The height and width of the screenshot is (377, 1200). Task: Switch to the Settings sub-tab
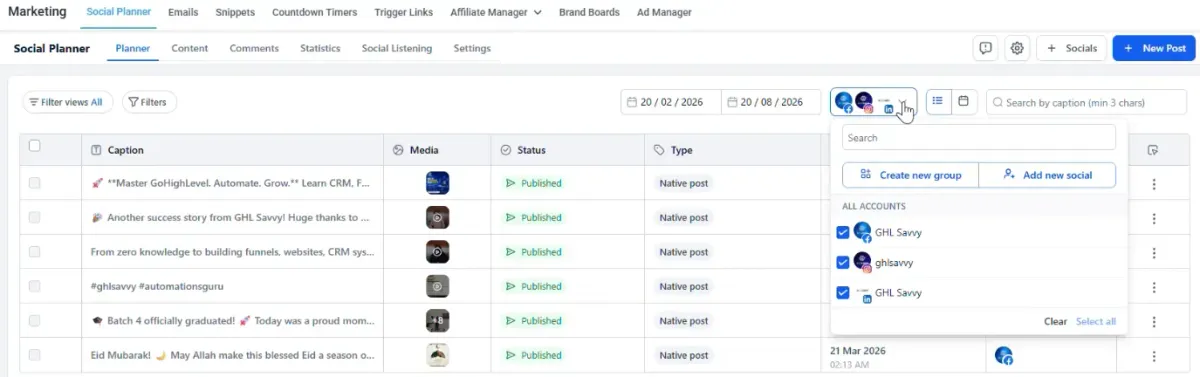[x=472, y=48]
